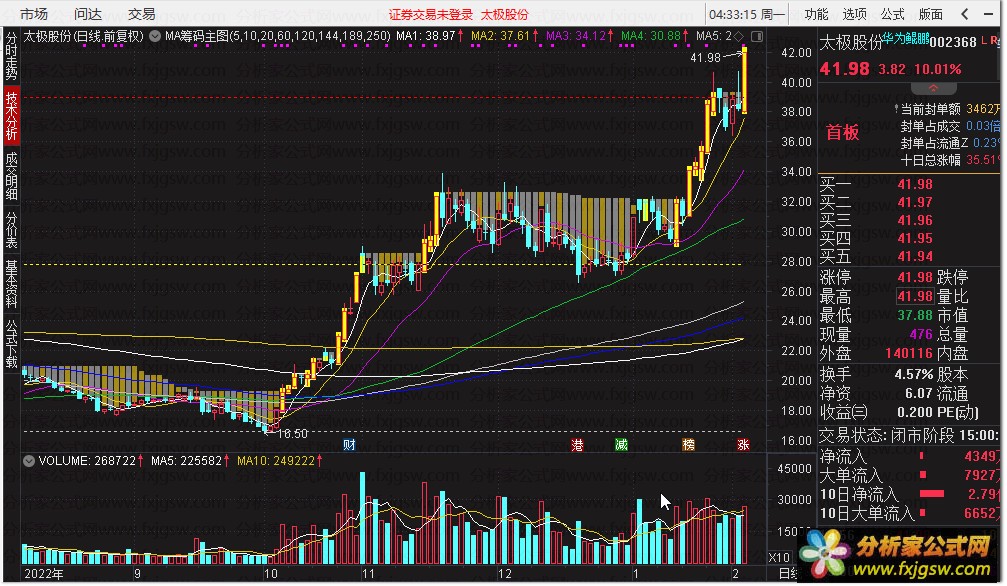Image resolution: width=1007 pixels, height=586 pixels.
Task: Toggle side panel icon at chart top-right
Action: [757, 37]
